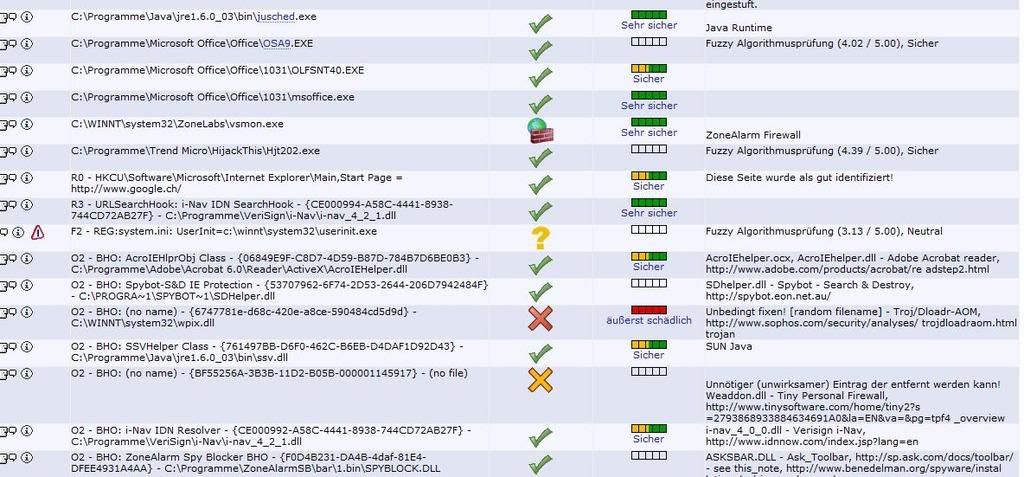The image size is (1024, 477).
Task: Click the yellow question mark on F2 row
Action: tap(540, 238)
